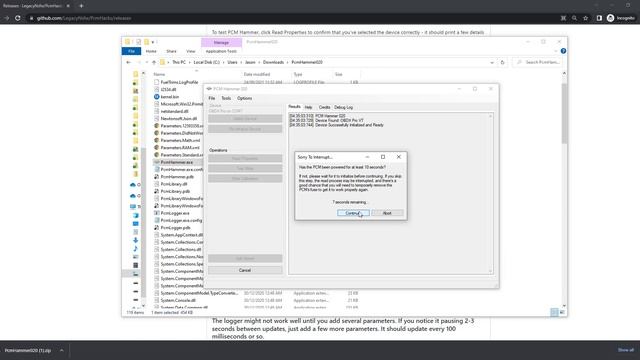640x360 pixels.
Task: Click Show all downloads link
Action: [x=626, y=350]
